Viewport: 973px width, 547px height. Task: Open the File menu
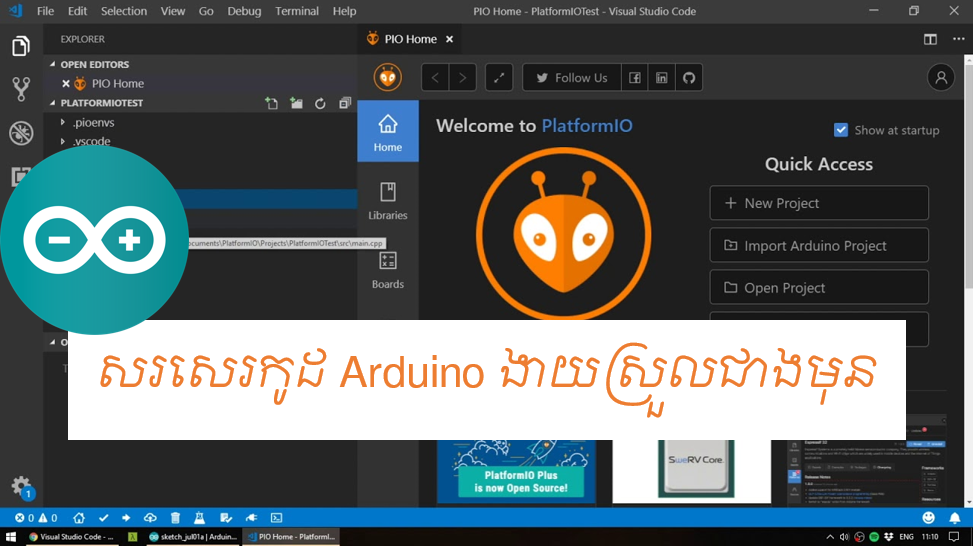(45, 11)
